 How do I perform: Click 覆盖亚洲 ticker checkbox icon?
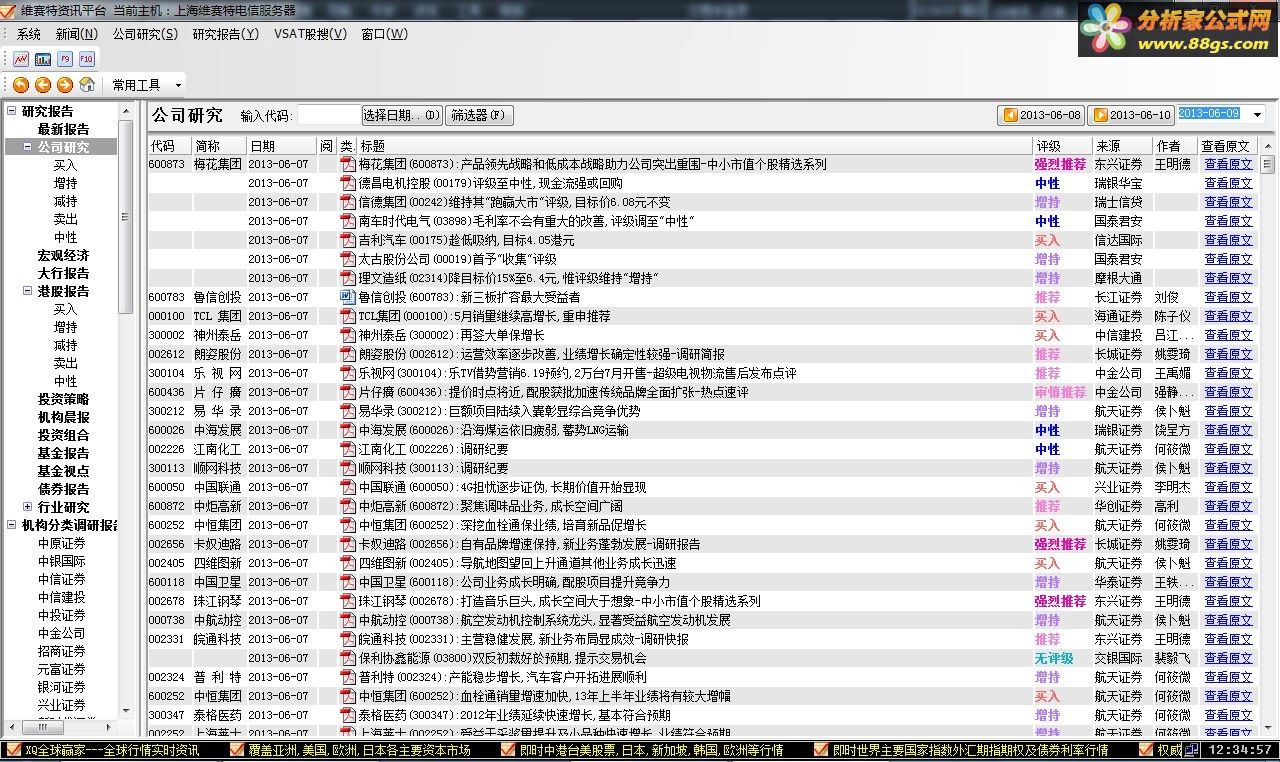point(236,750)
